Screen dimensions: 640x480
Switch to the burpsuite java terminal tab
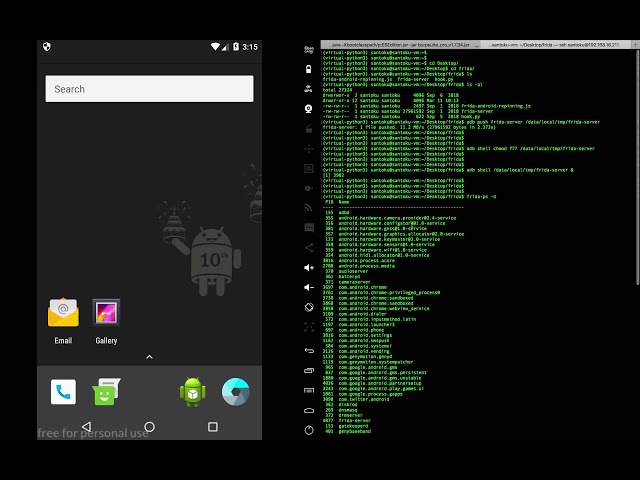[x=400, y=44]
